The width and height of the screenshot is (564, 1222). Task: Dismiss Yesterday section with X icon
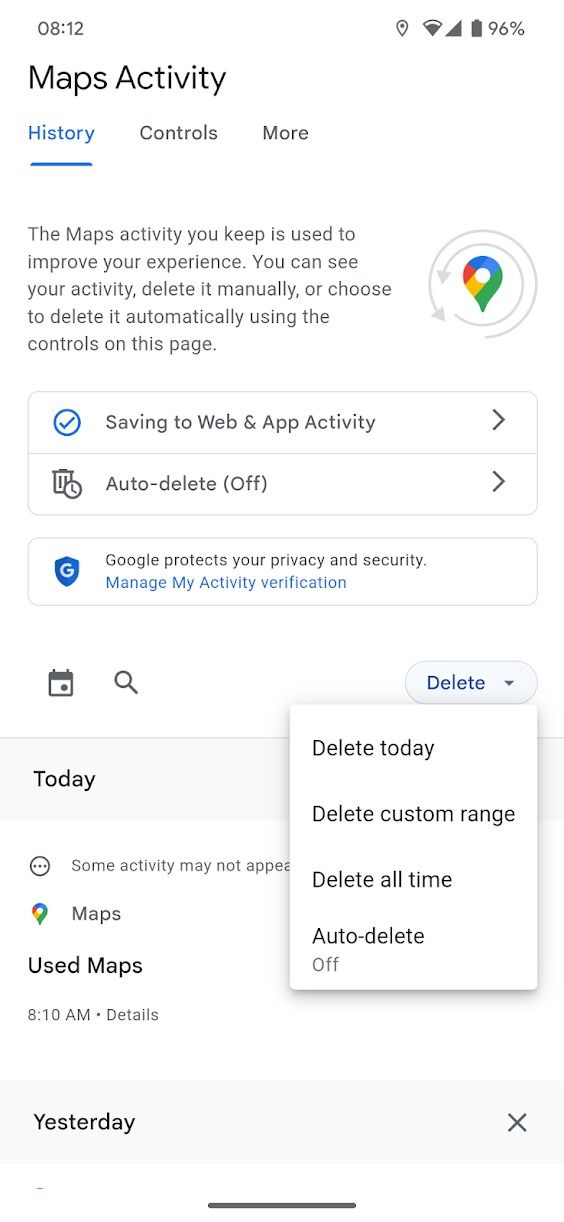pyautogui.click(x=517, y=1123)
